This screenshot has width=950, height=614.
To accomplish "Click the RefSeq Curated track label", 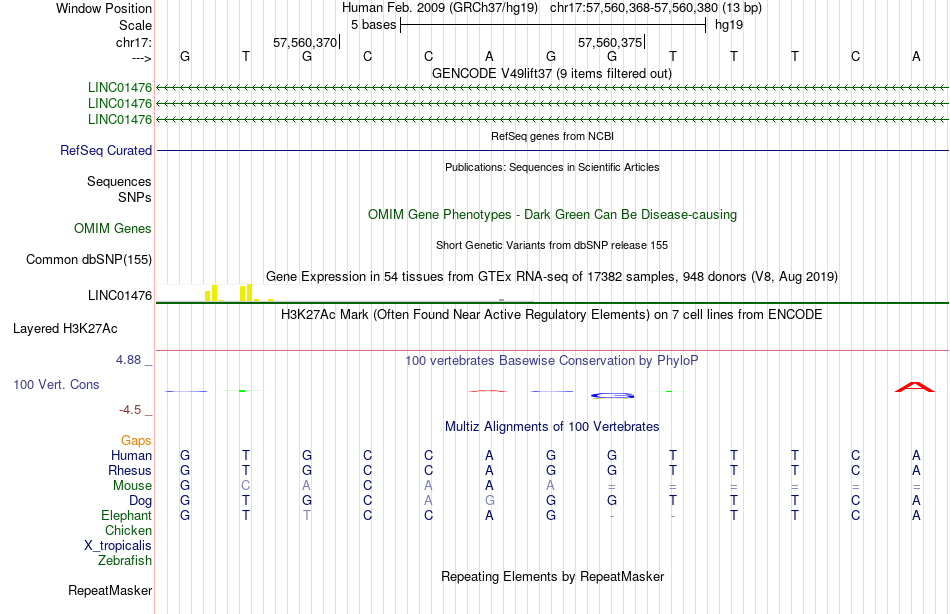I will coord(106,150).
